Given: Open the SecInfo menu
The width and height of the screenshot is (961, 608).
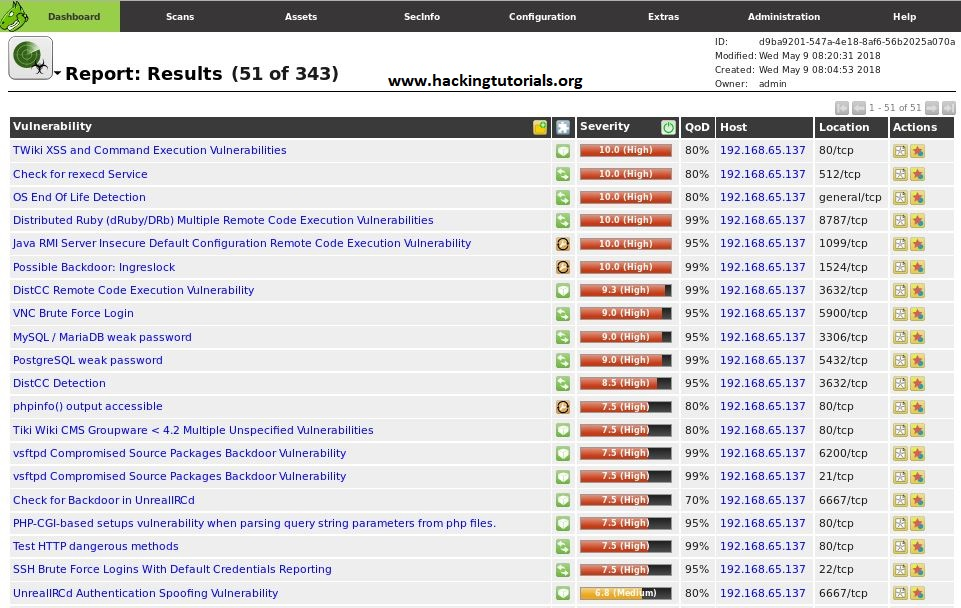Looking at the screenshot, I should coord(422,17).
